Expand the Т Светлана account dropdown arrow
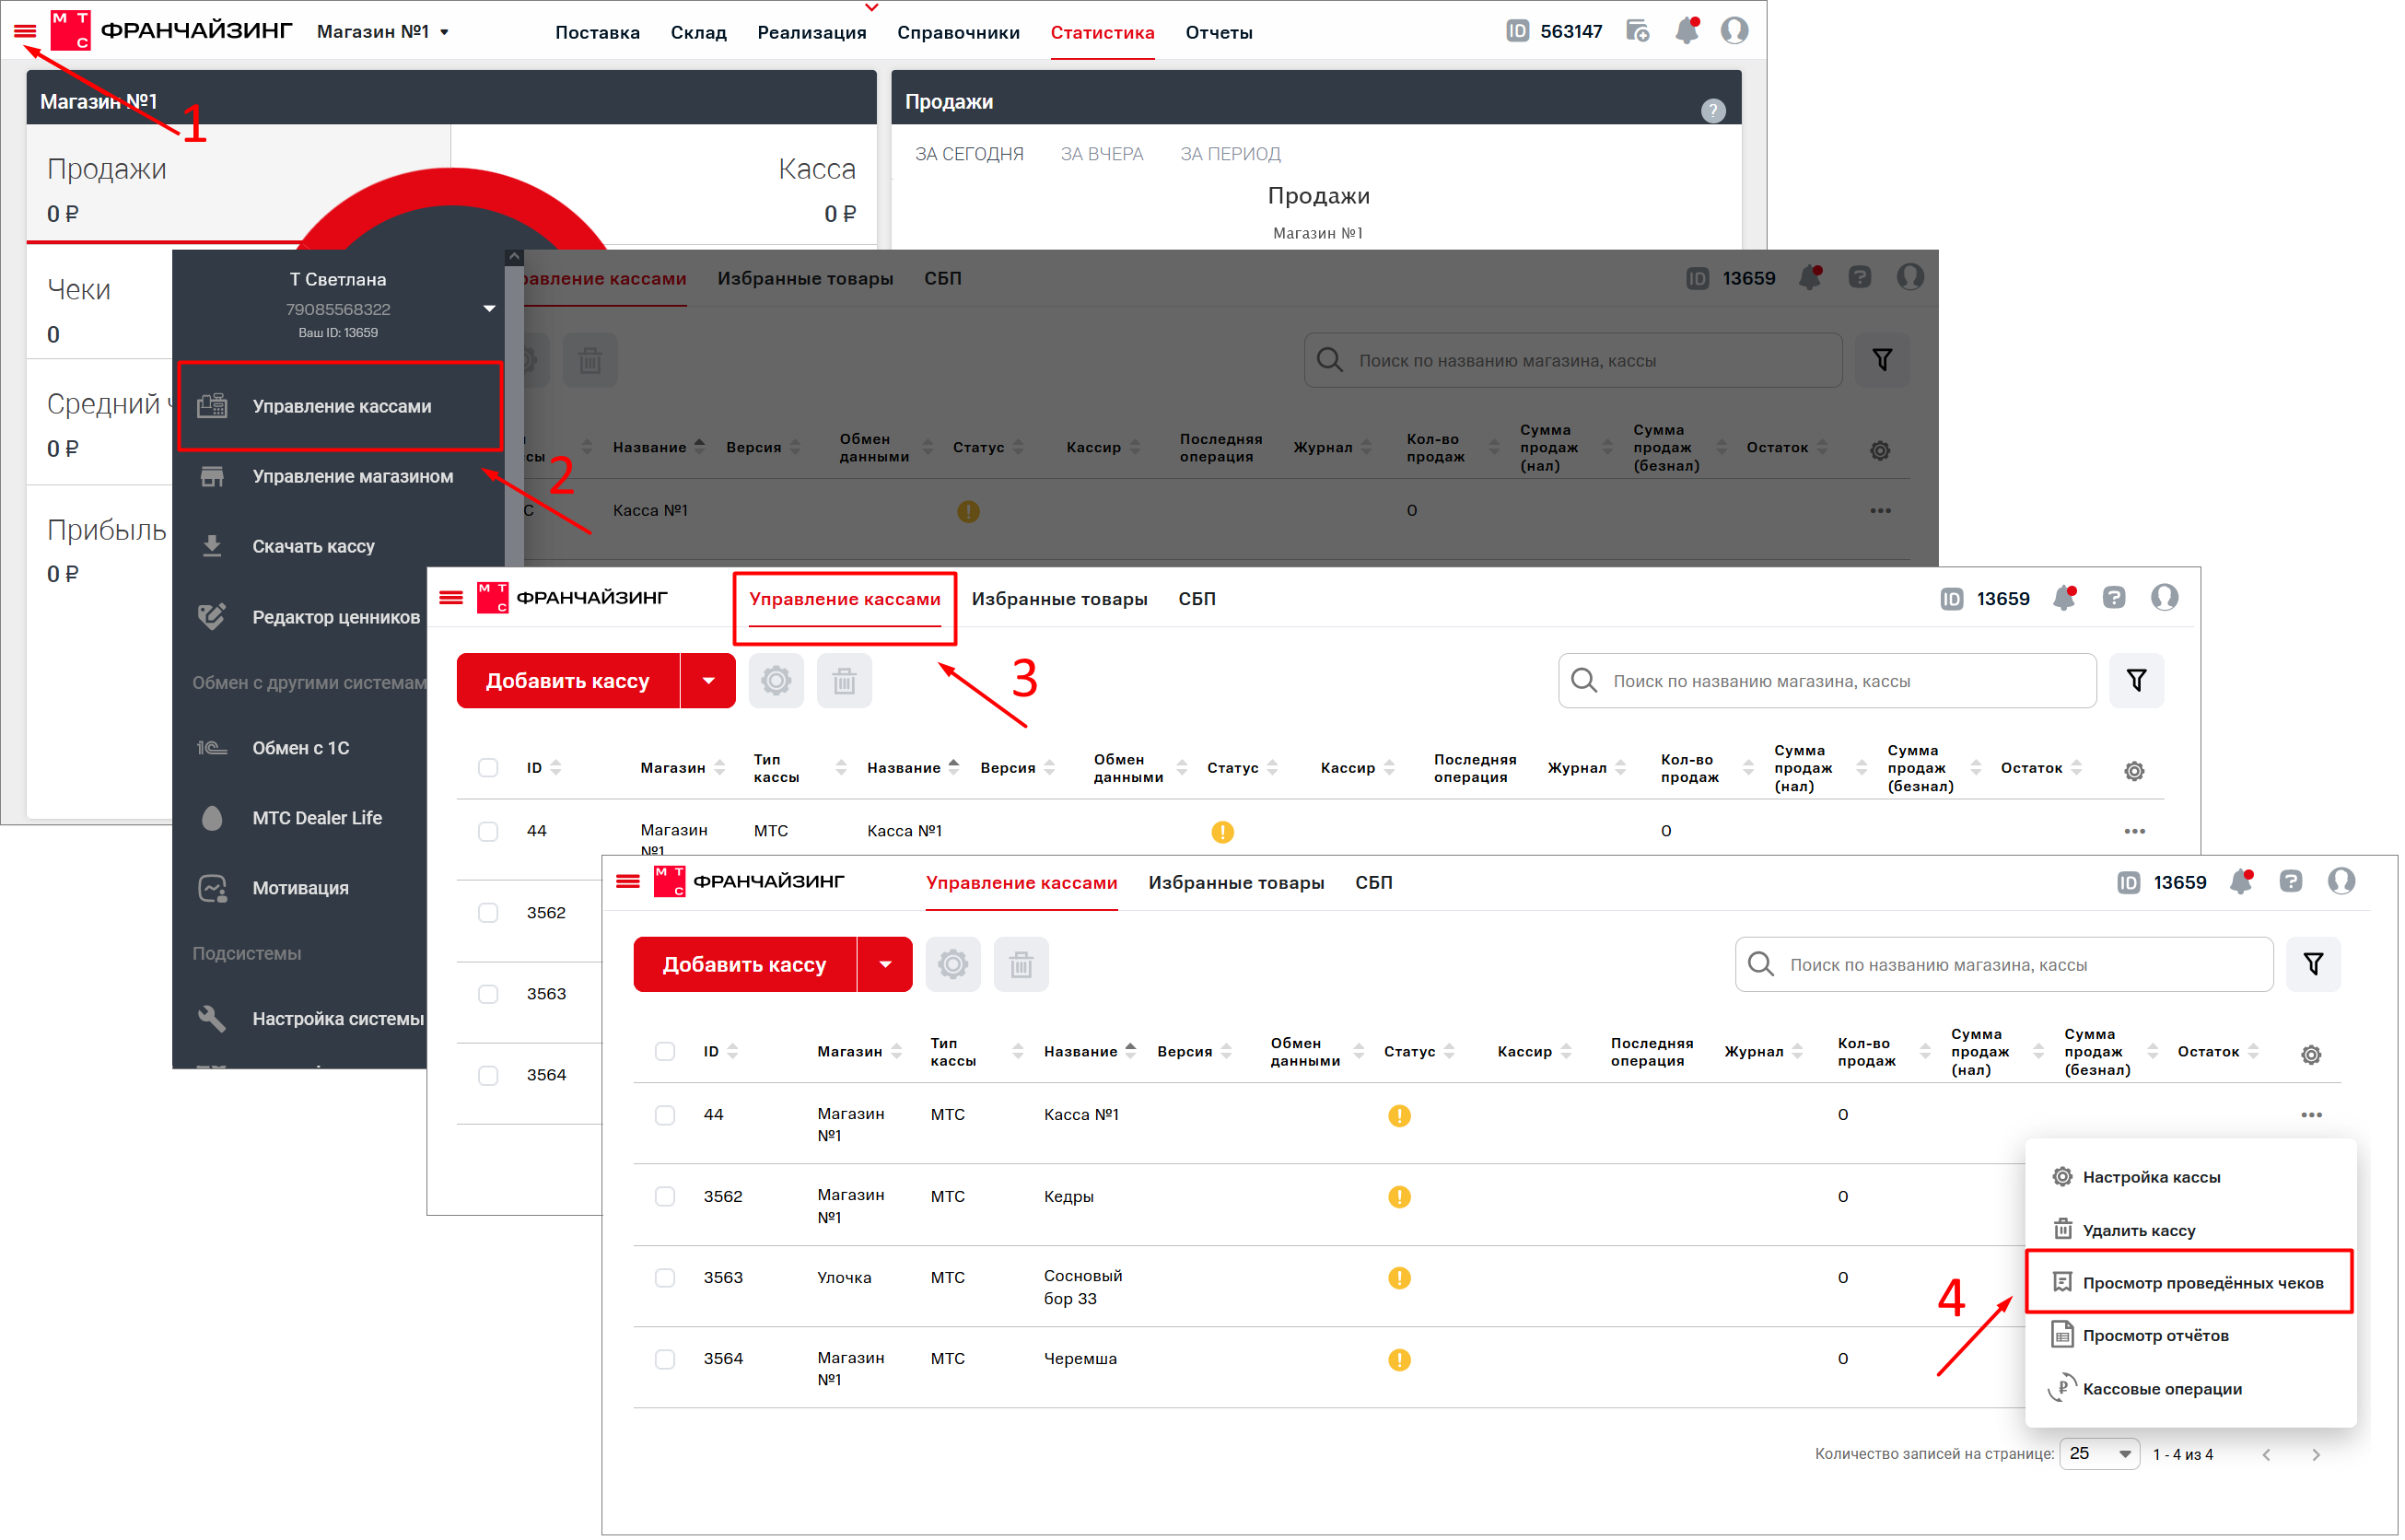Viewport: 2405px width, 1540px height. point(490,309)
